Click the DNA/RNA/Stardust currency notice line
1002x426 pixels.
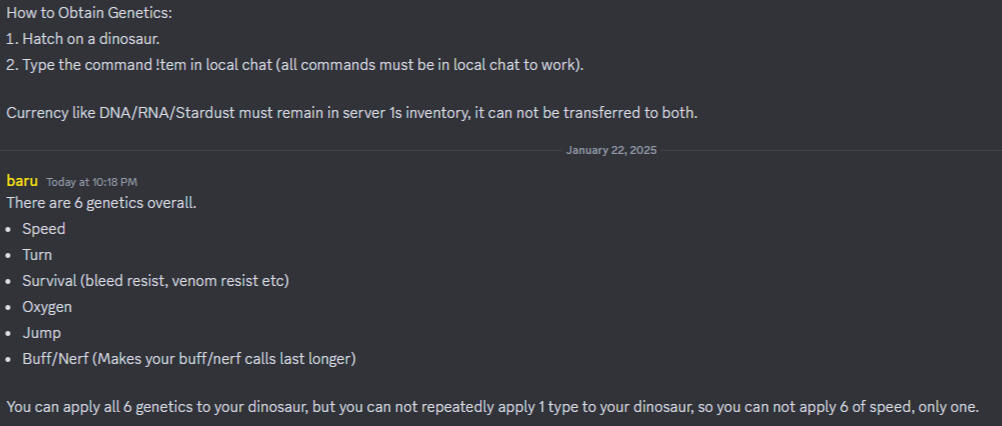coord(352,113)
